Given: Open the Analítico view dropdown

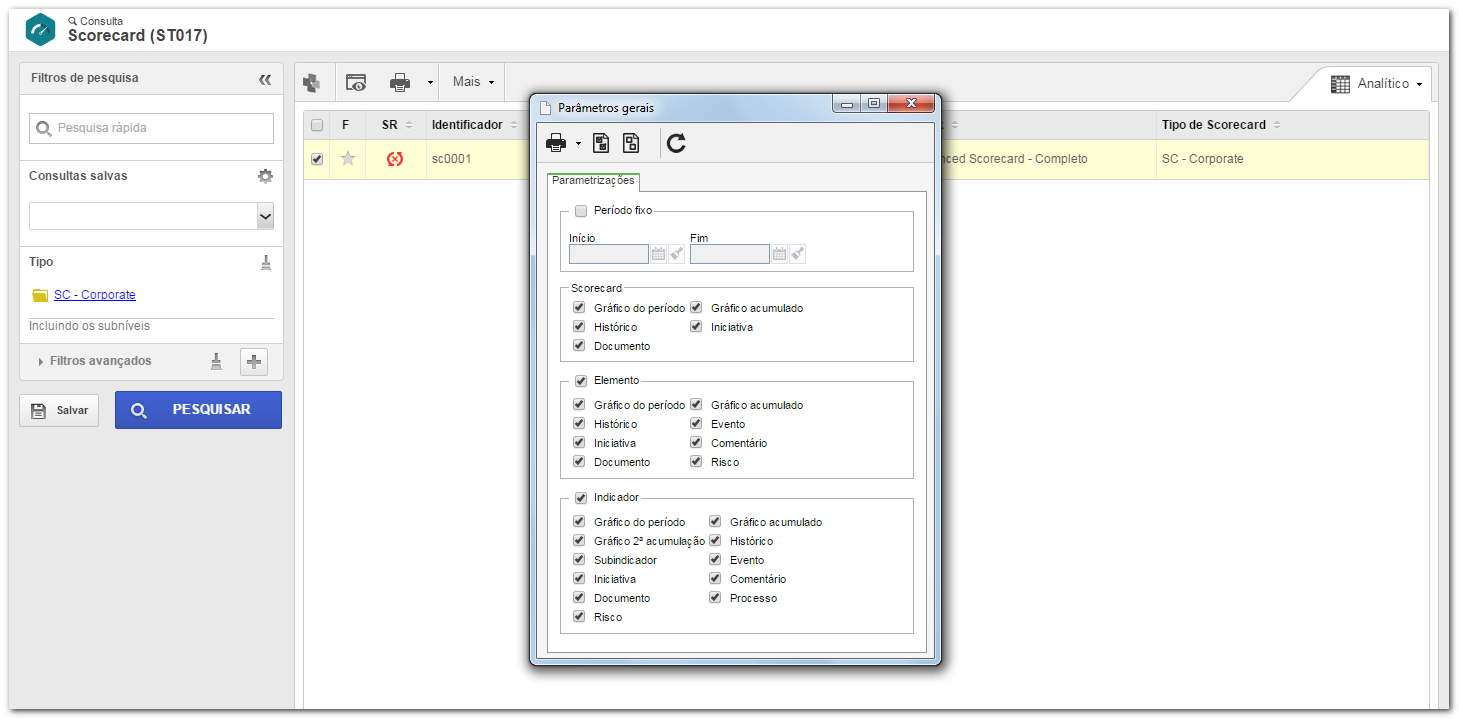Looking at the screenshot, I should (x=1376, y=84).
